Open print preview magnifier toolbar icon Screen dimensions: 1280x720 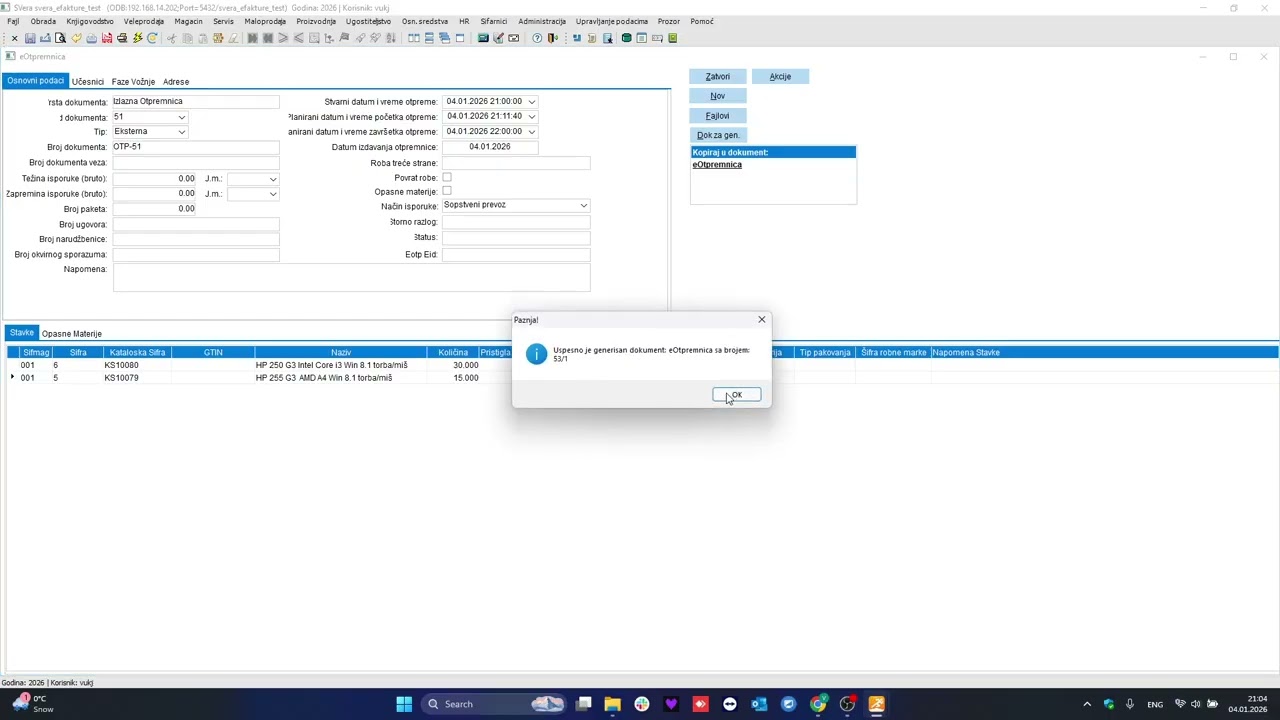tap(60, 38)
